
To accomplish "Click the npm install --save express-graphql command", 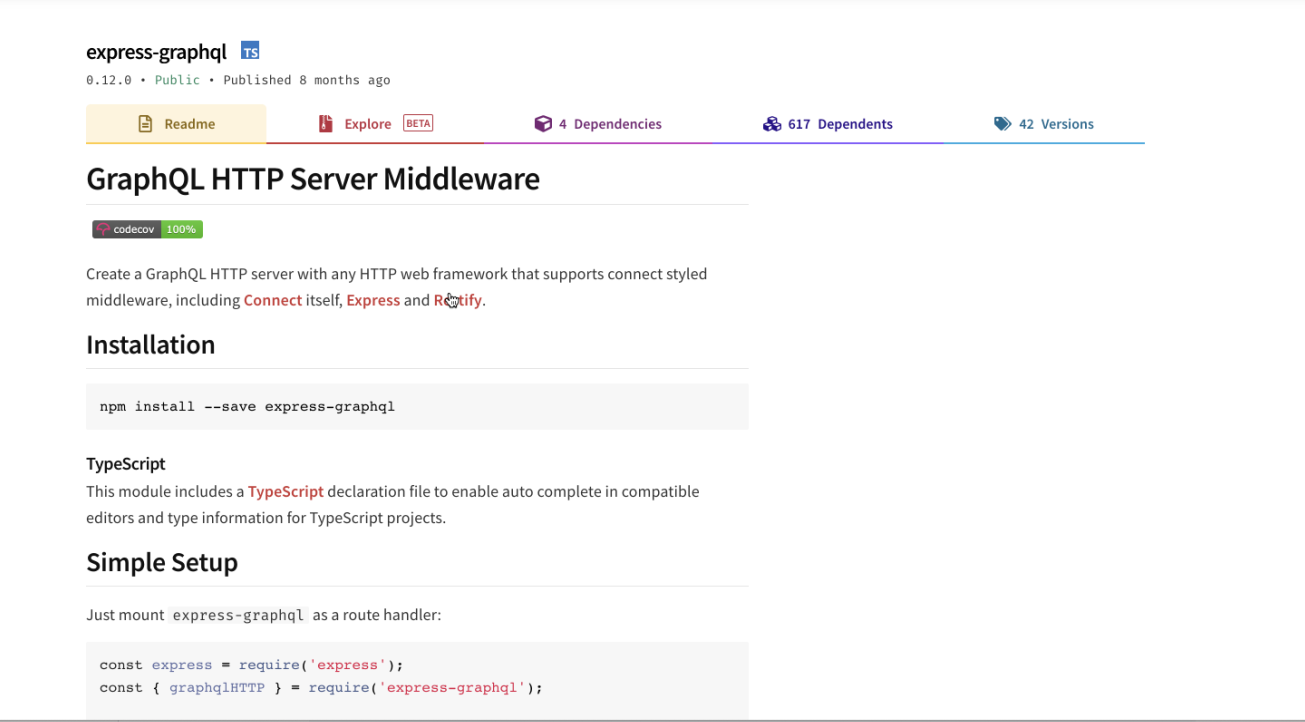I will tap(247, 407).
